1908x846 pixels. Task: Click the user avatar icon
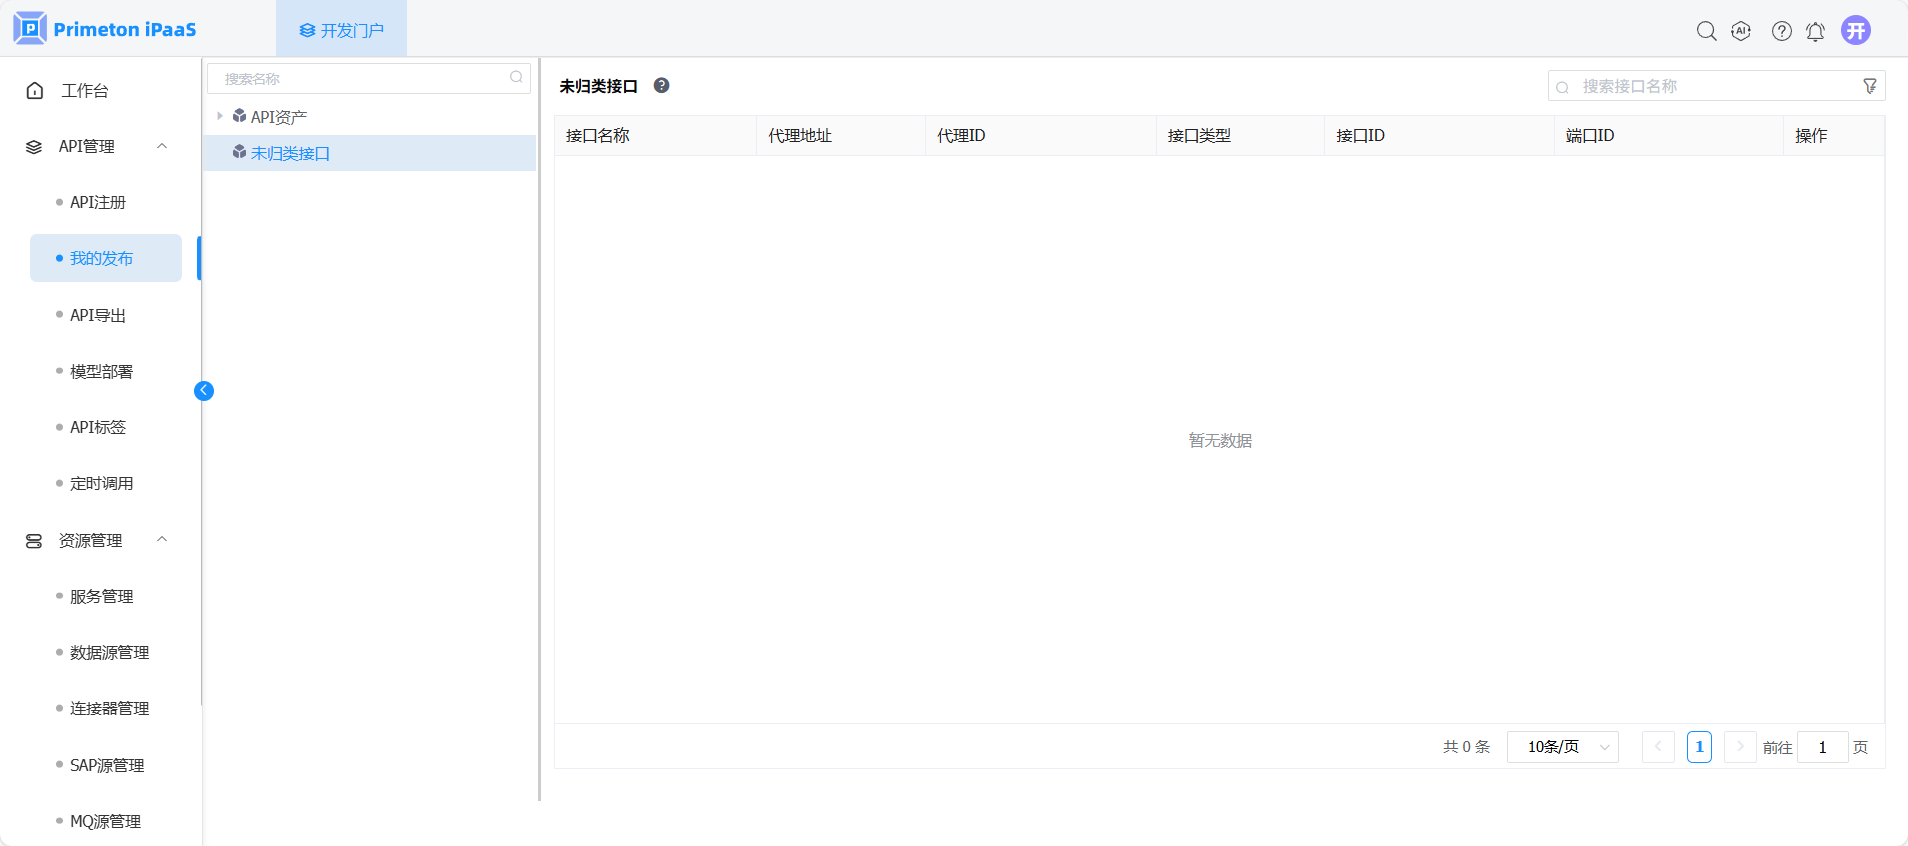click(x=1855, y=30)
